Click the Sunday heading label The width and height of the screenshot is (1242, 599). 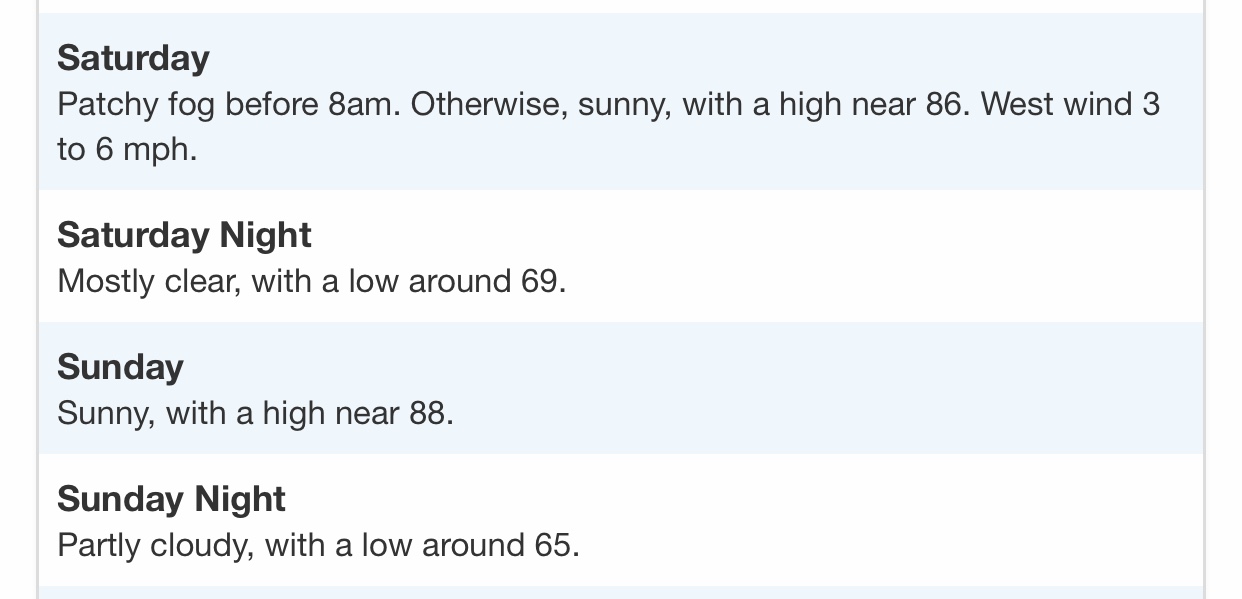(x=120, y=367)
